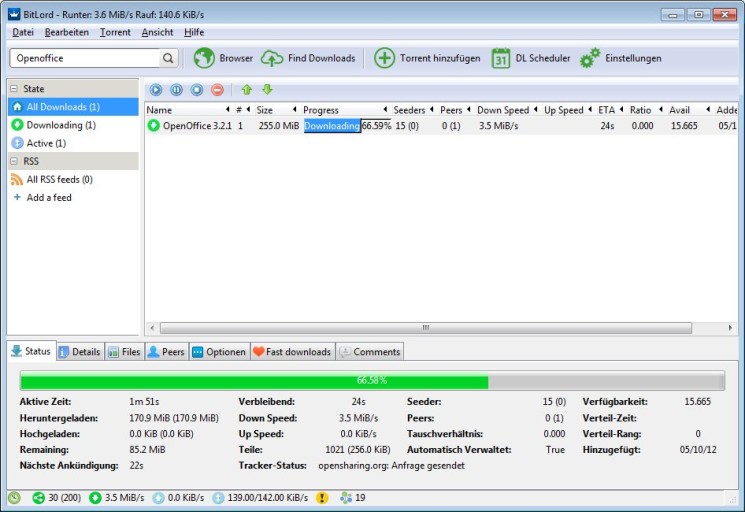Click the search field containing Openoffice
Image resolution: width=745 pixels, height=512 pixels.
tap(86, 58)
